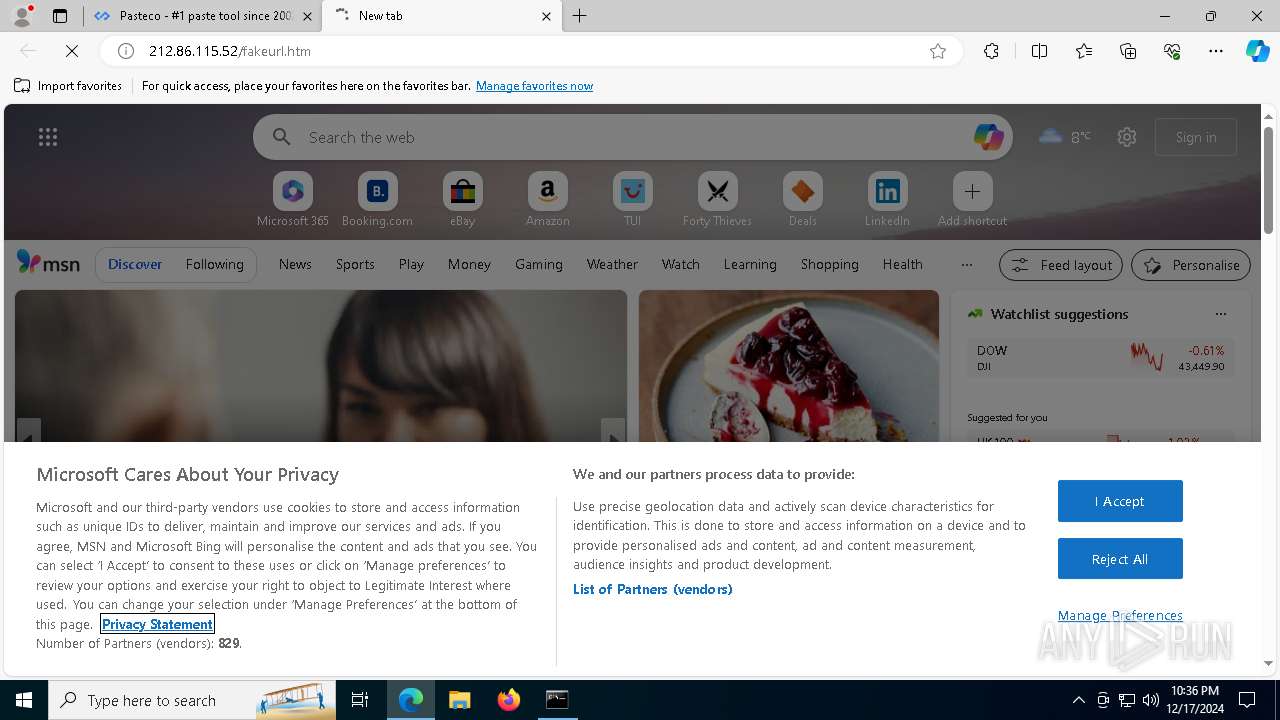Open Firefox from the taskbar
The width and height of the screenshot is (1280, 720).
pyautogui.click(x=509, y=700)
